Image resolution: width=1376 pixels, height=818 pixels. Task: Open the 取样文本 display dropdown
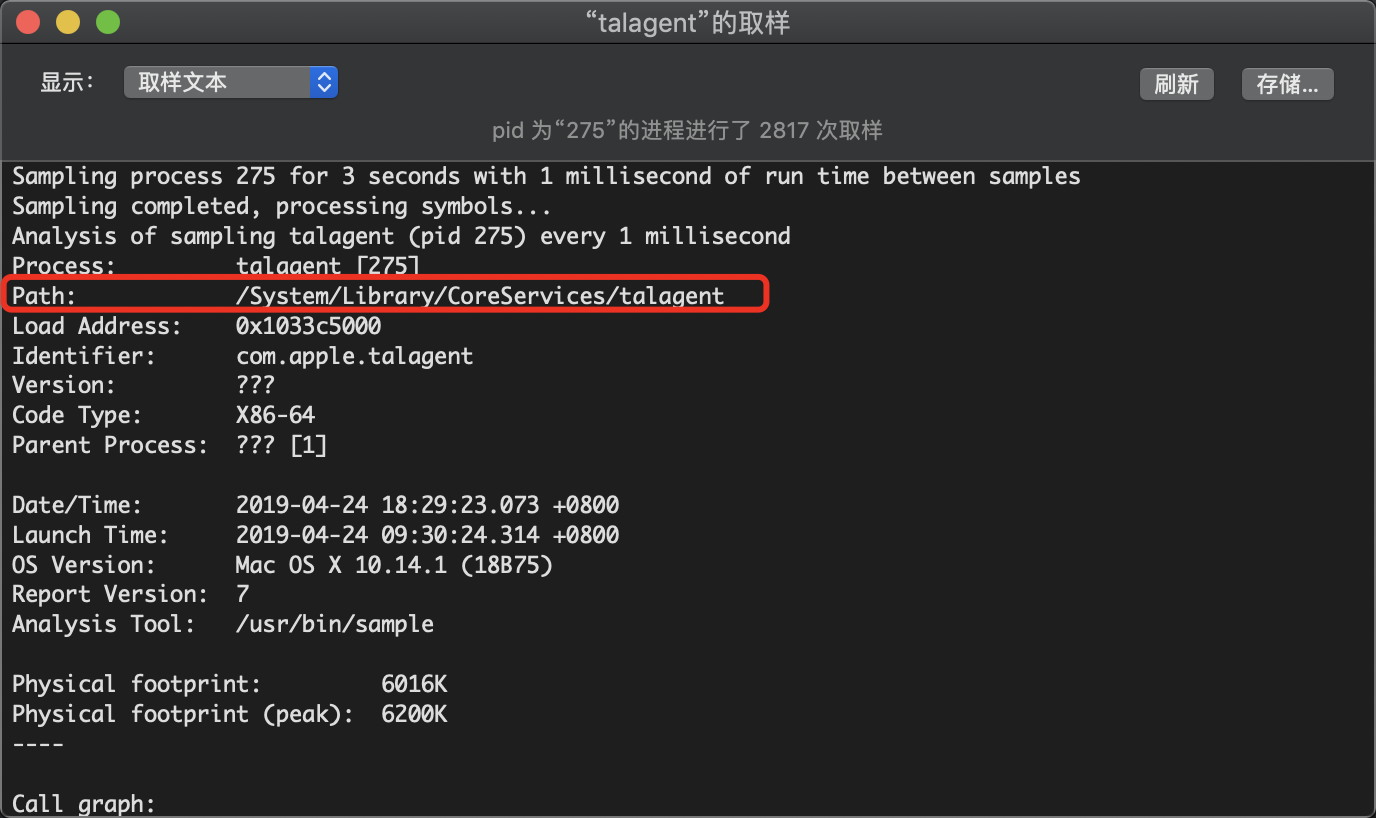tap(230, 82)
